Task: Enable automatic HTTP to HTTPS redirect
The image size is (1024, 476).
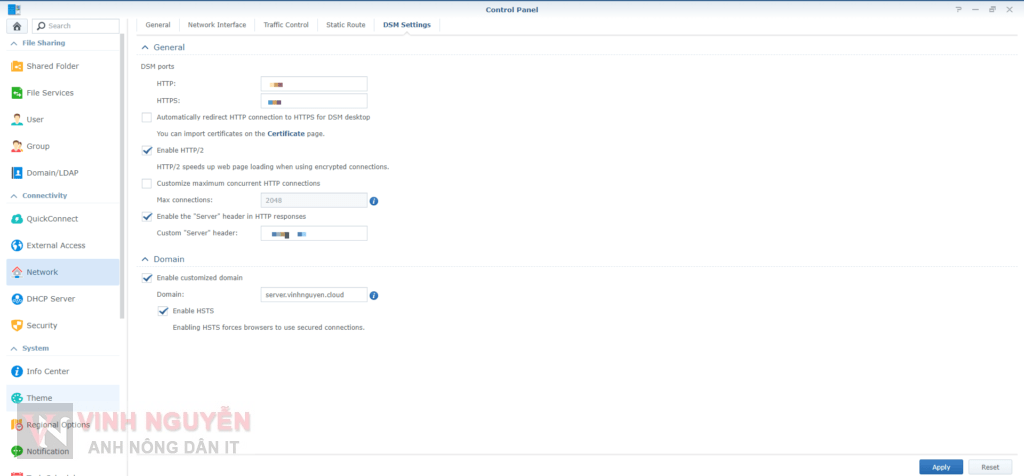Action: coord(147,117)
